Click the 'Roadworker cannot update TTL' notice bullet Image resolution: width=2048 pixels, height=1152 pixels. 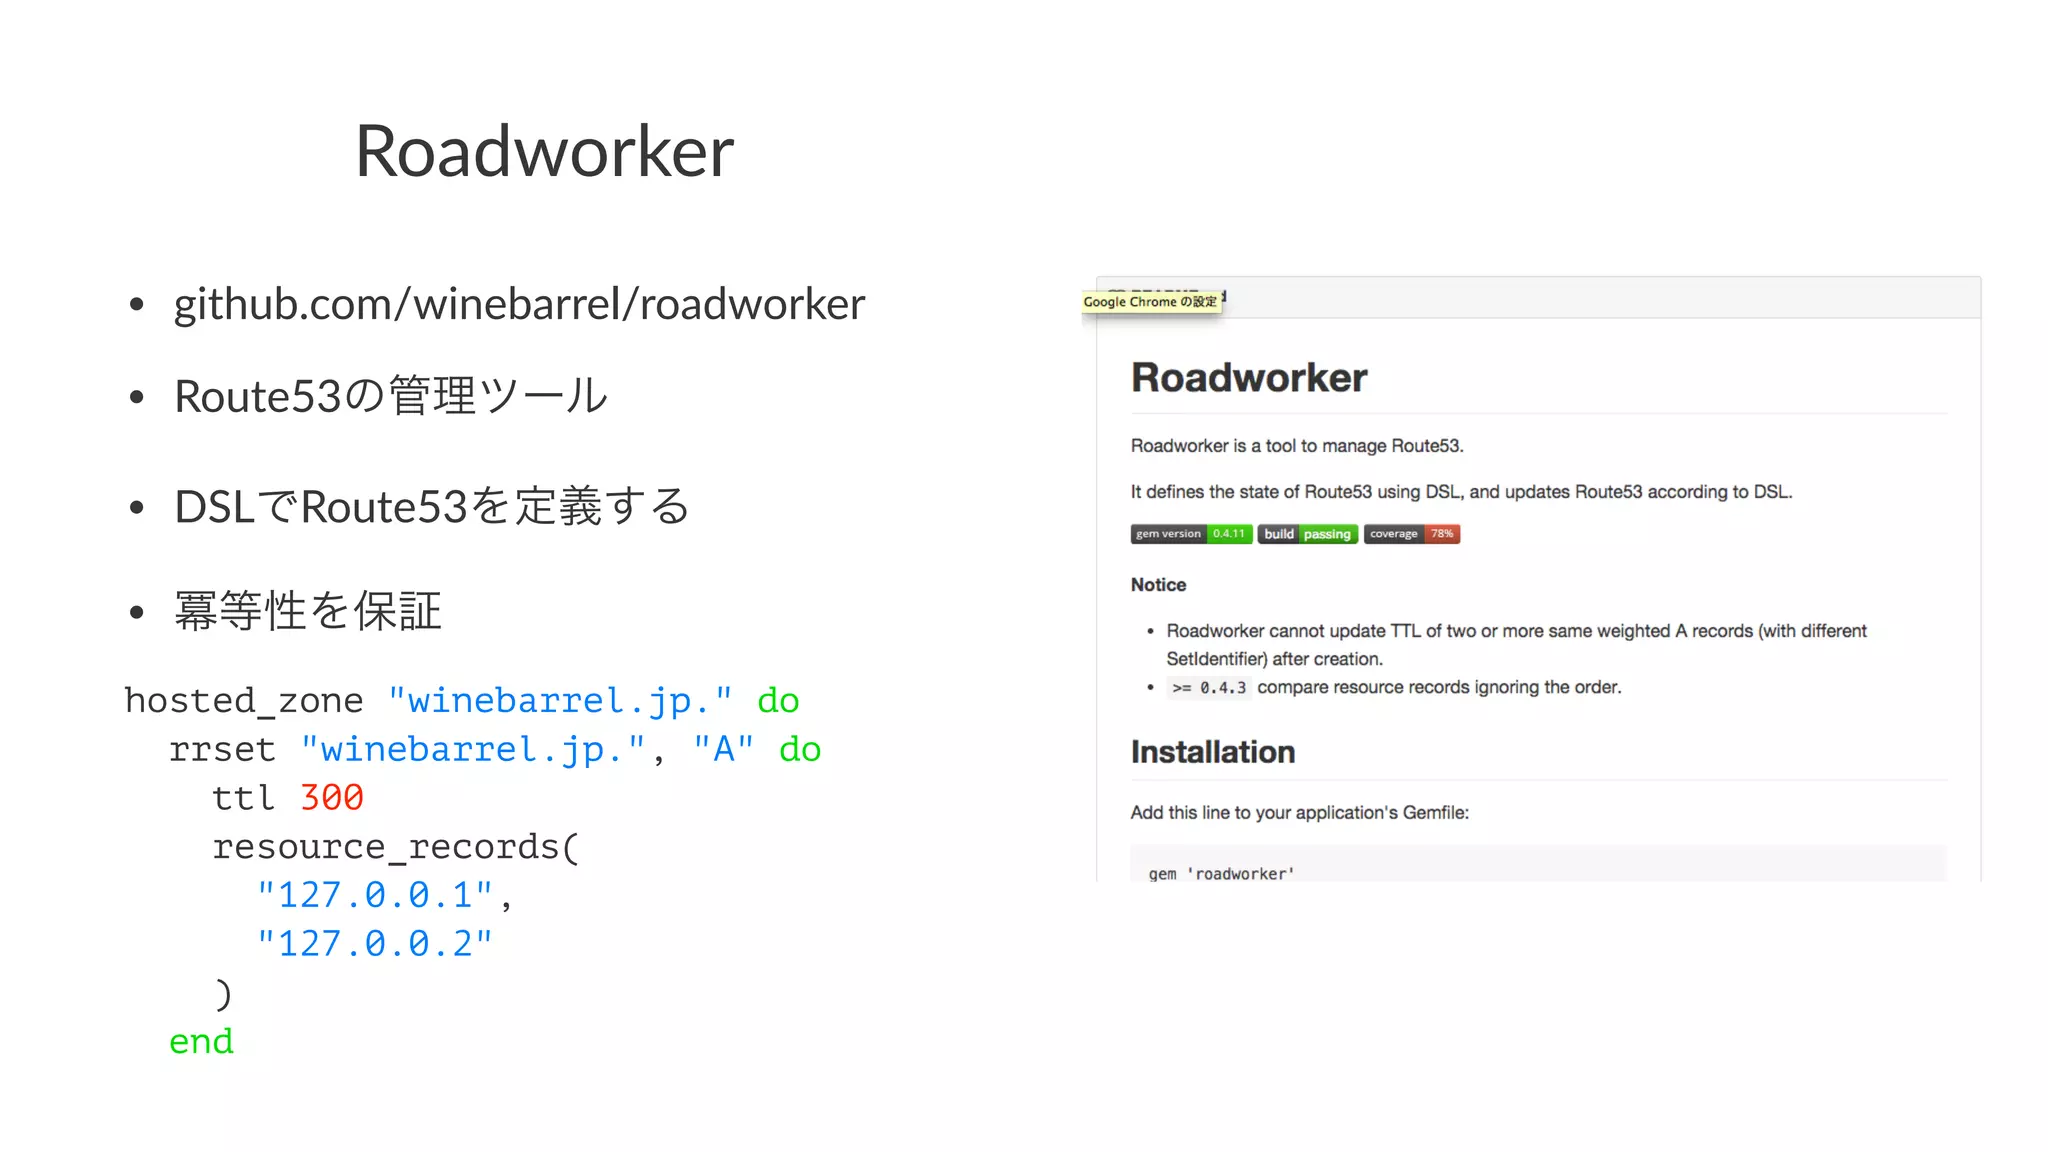[x=1516, y=645]
